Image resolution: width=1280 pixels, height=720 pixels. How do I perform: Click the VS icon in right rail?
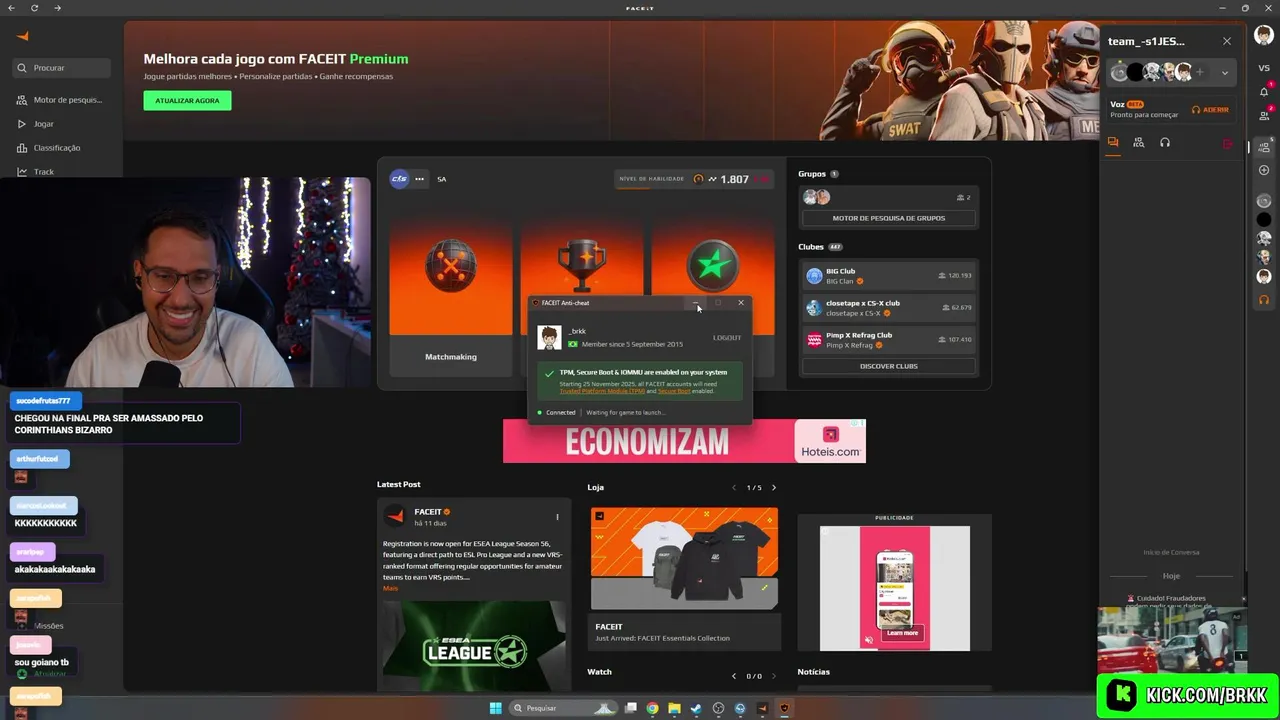tap(1264, 68)
